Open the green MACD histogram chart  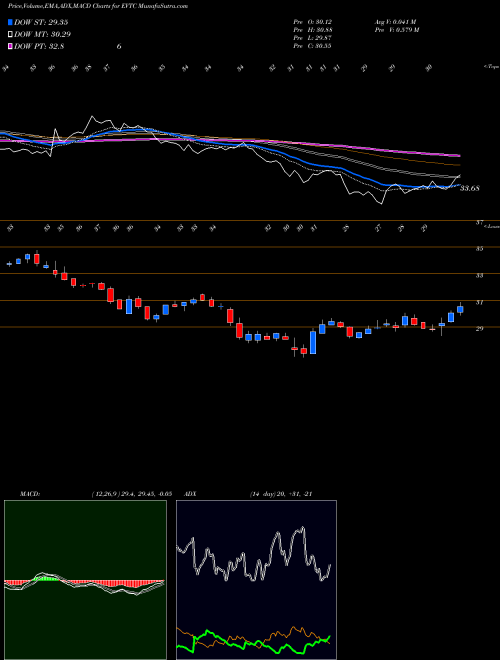[x=85, y=580]
